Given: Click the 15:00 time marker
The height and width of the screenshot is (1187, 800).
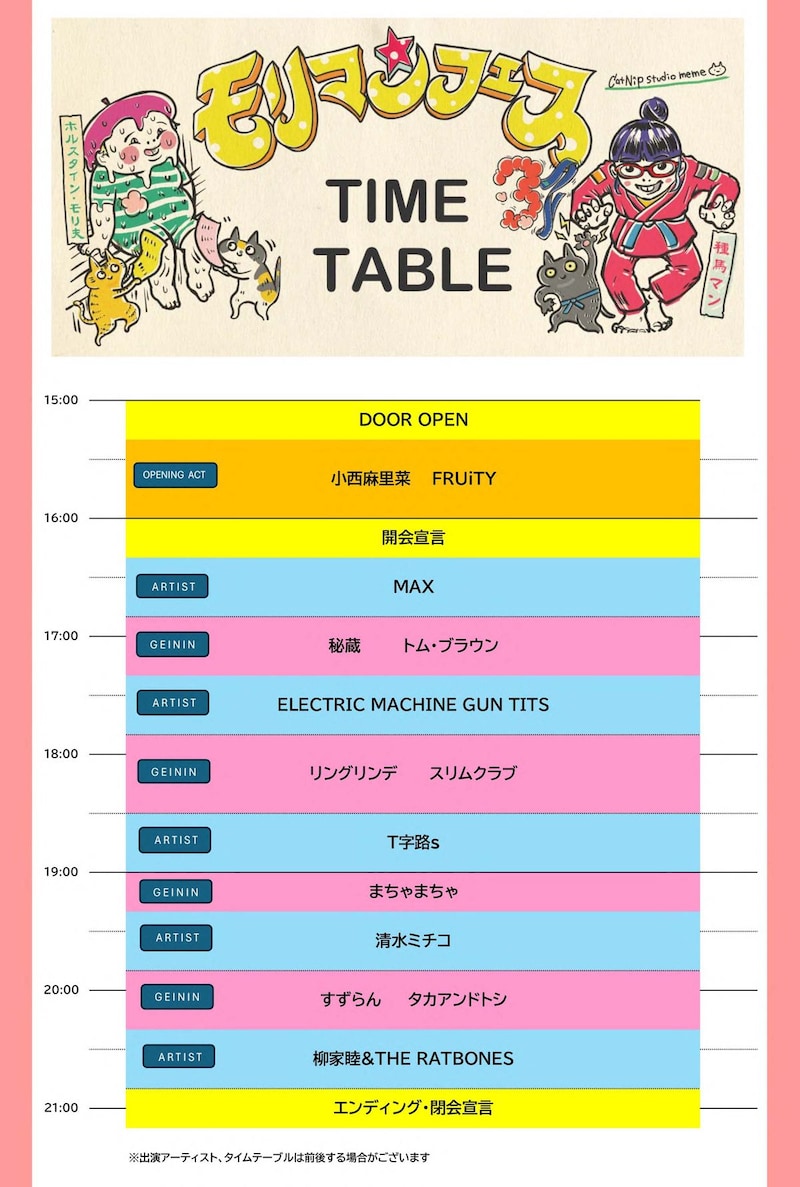Looking at the screenshot, I should coord(61,400).
